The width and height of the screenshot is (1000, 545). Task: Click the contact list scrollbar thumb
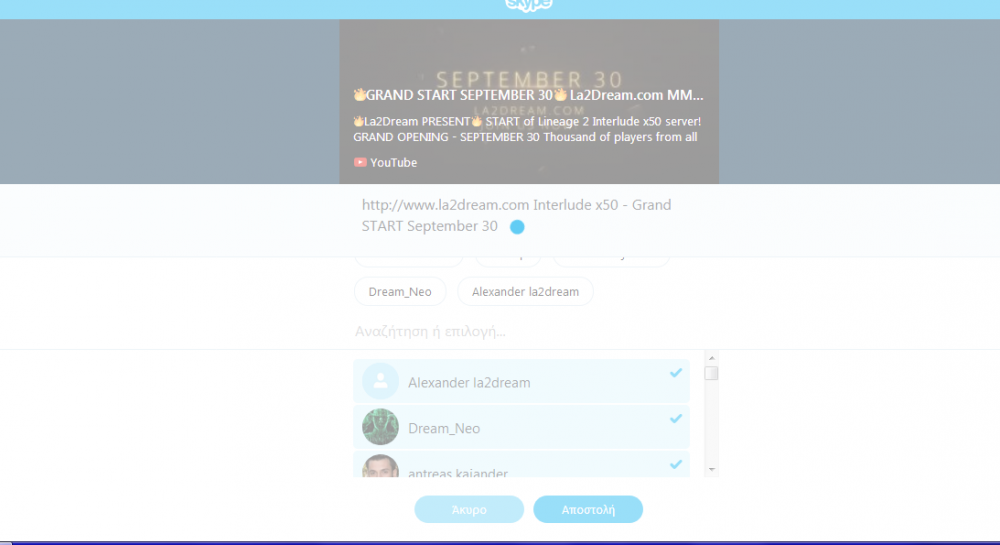pos(711,373)
